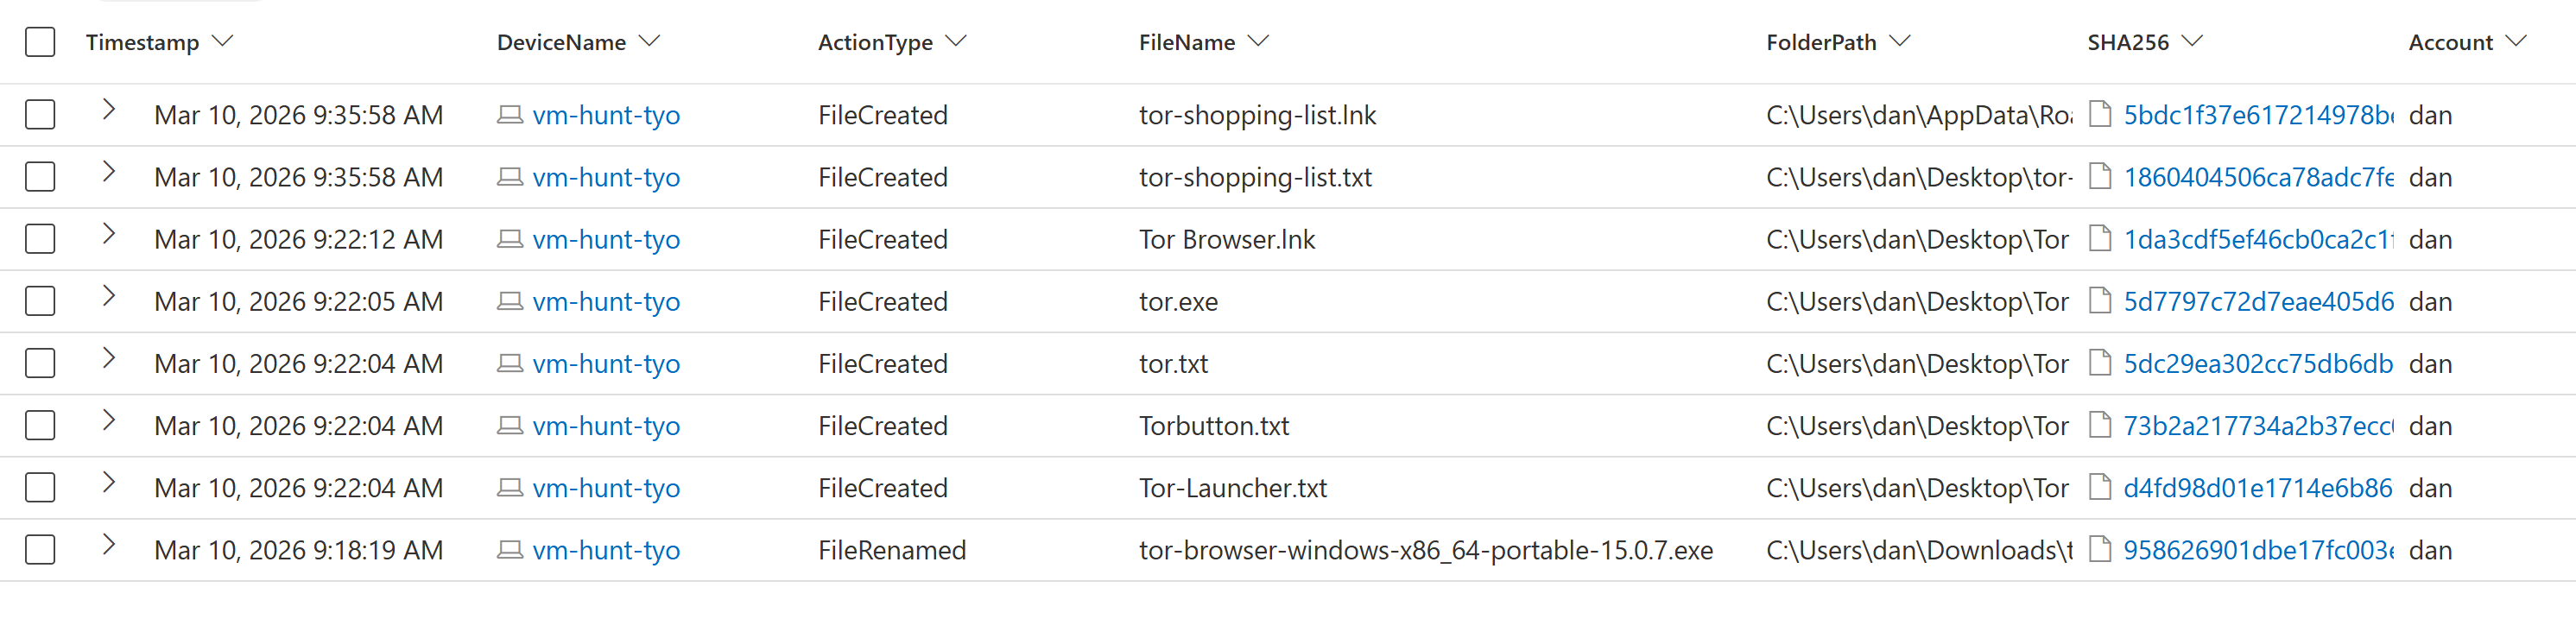Viewport: 2576px width, 619px height.
Task: Expand the Tor Browser.lnk row details
Action: (108, 239)
